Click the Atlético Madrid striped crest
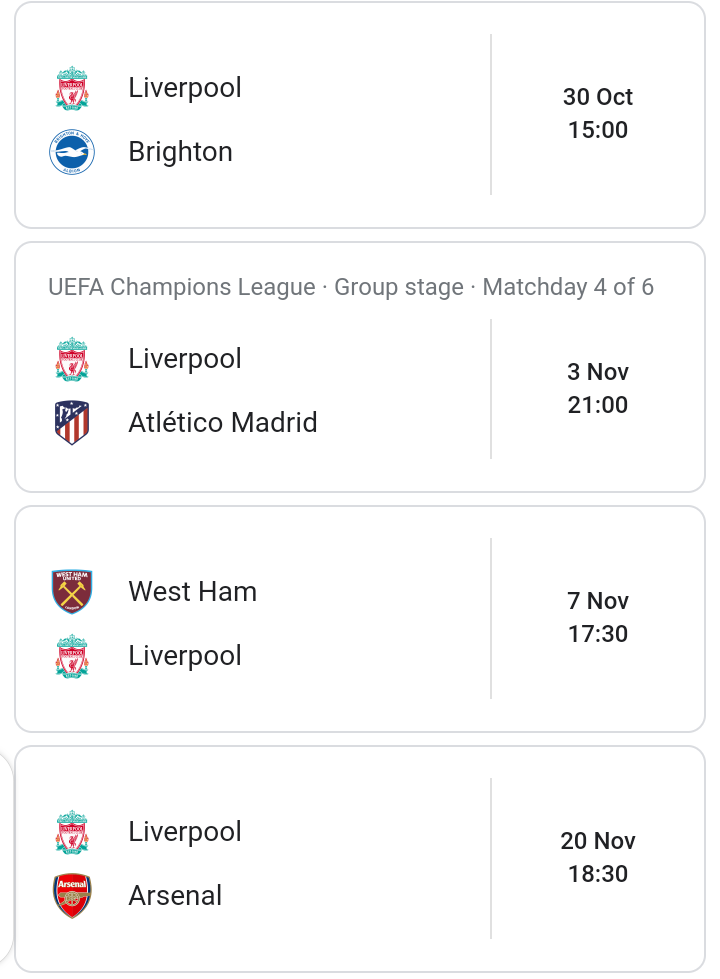The height and width of the screenshot is (979, 720). pos(72,423)
